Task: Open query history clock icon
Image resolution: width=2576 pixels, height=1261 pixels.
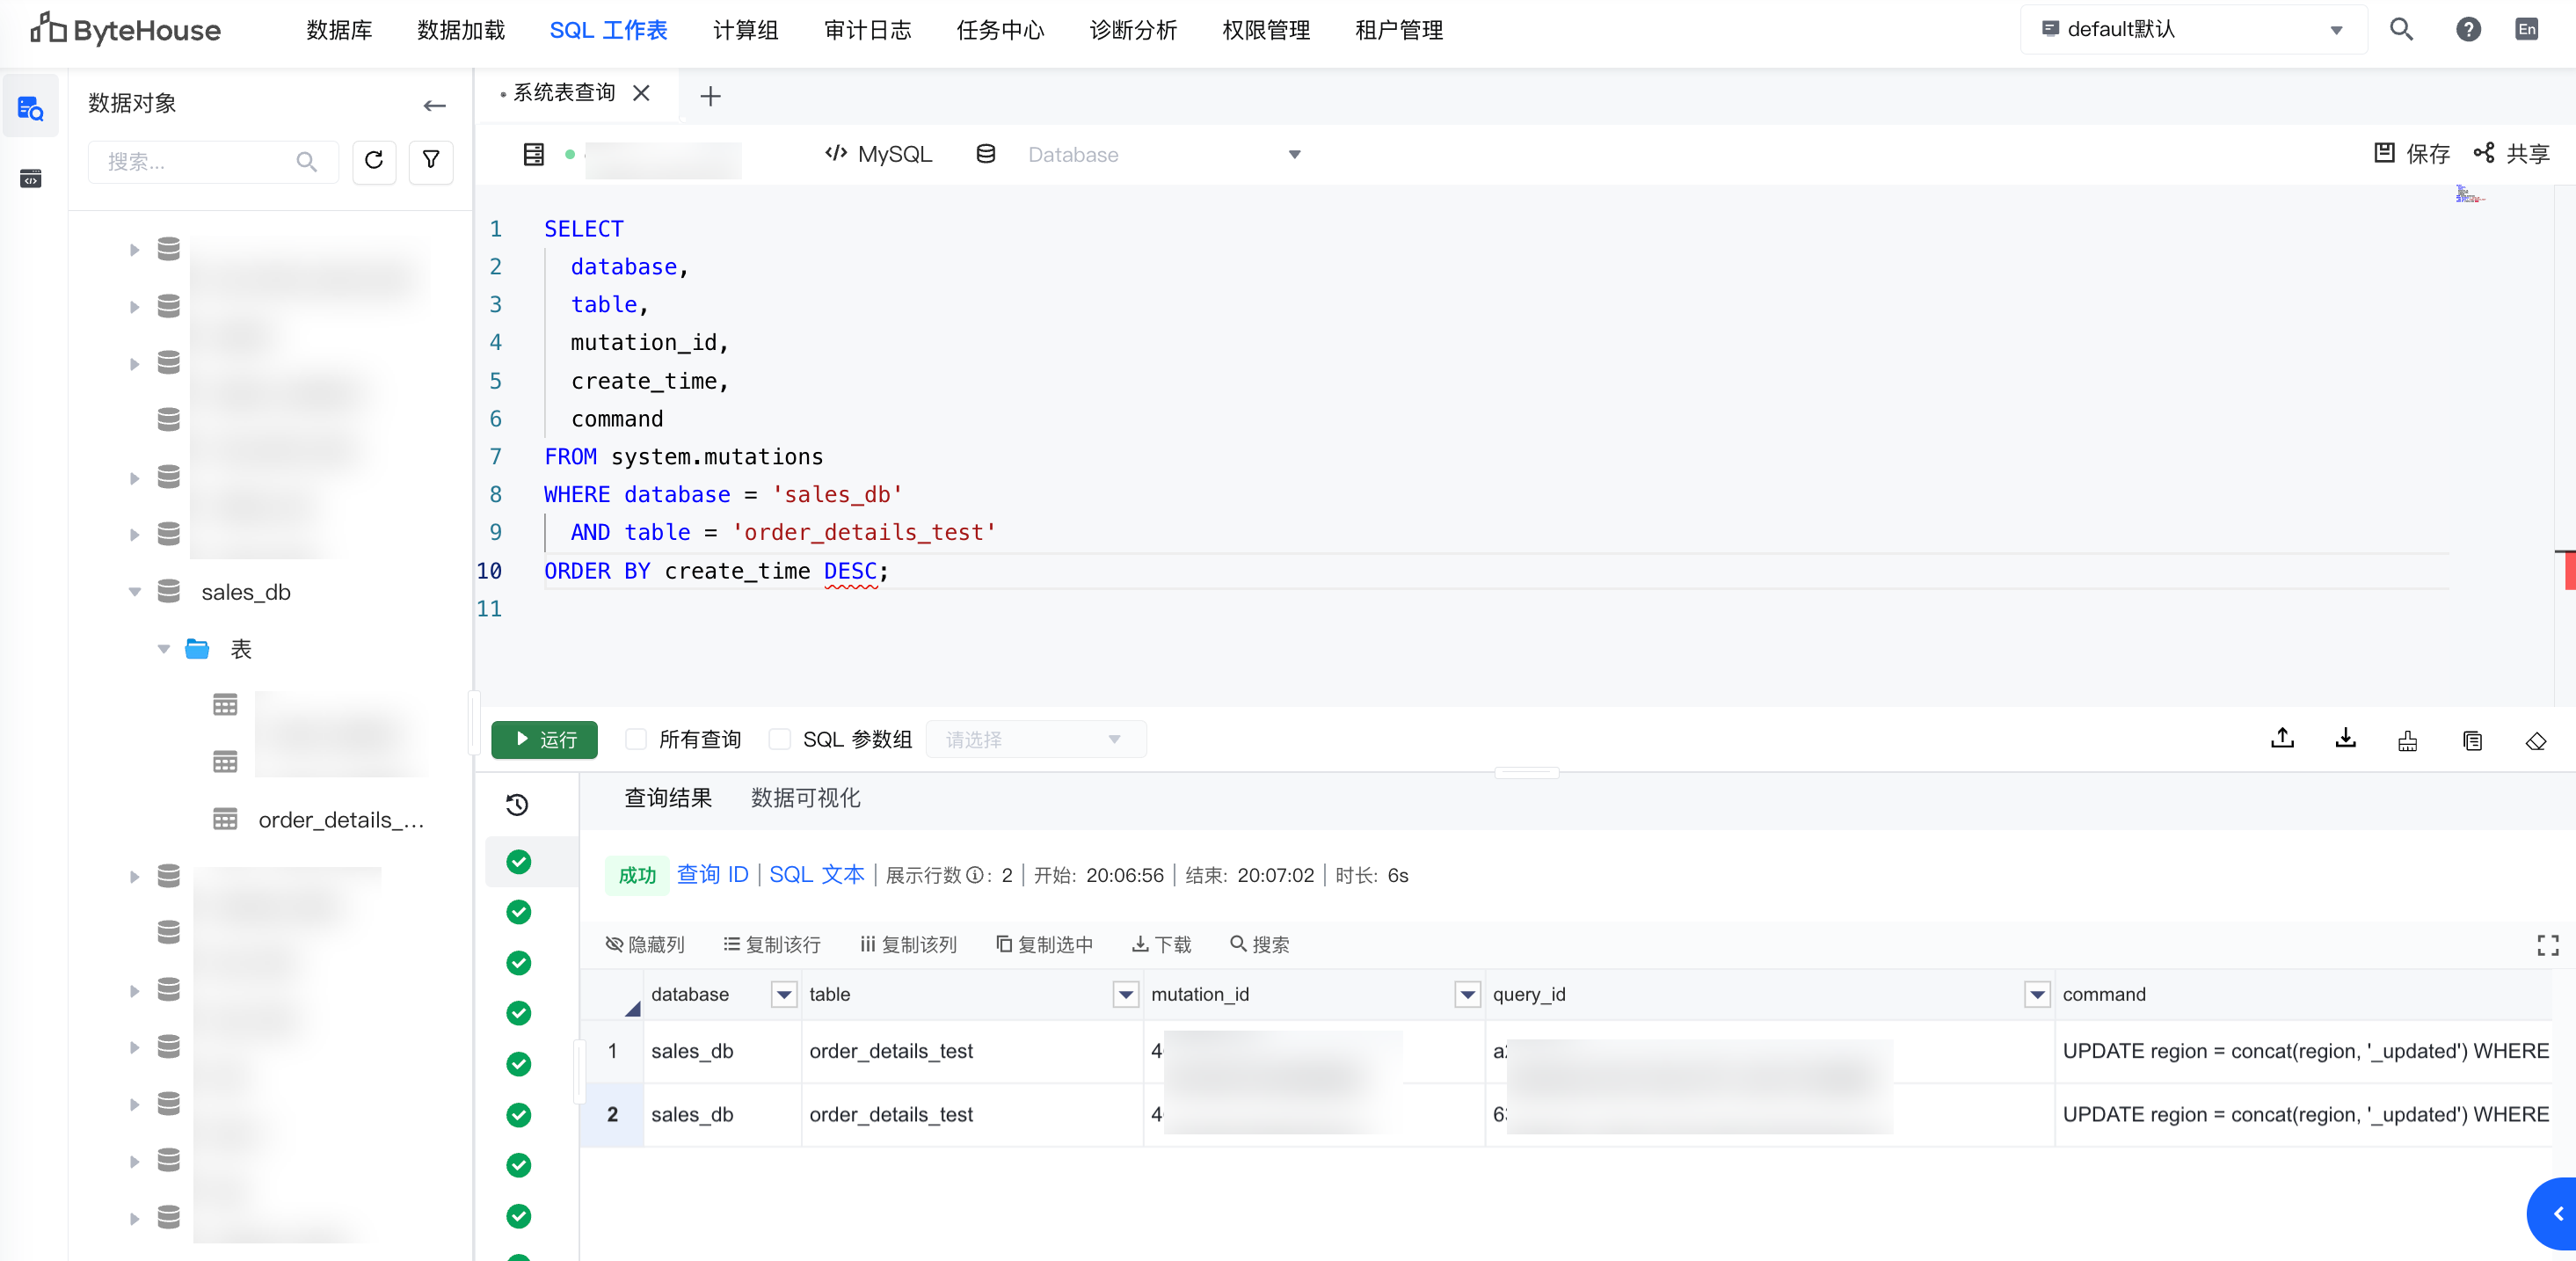Action: click(517, 805)
